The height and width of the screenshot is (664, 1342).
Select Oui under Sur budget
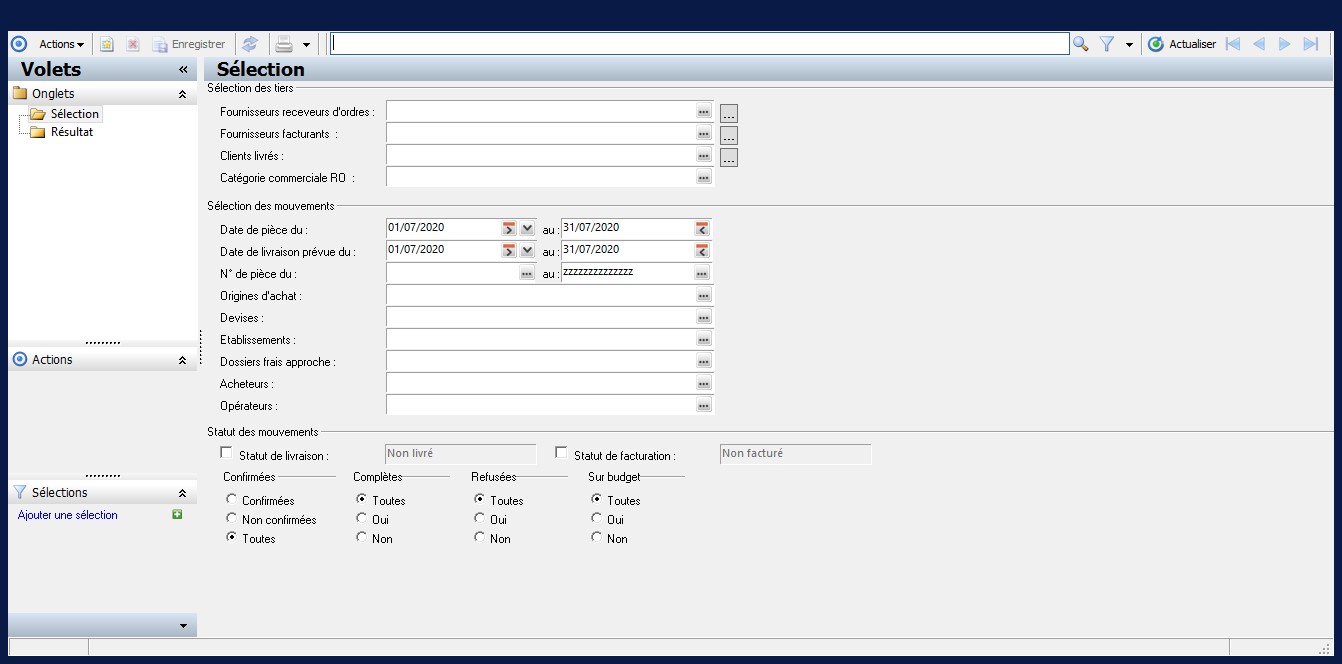[x=597, y=518]
